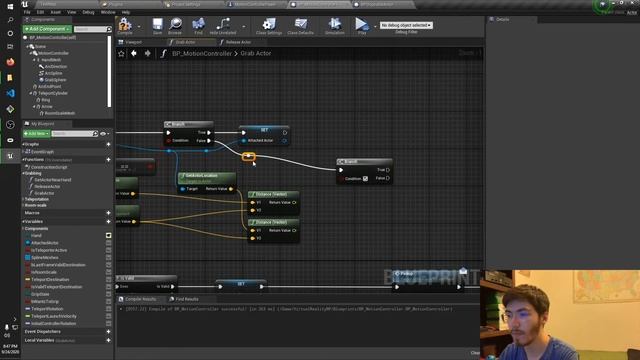Collapse the Grabbing category
Image resolution: width=640 pixels, height=360 pixels.
(x=24, y=173)
